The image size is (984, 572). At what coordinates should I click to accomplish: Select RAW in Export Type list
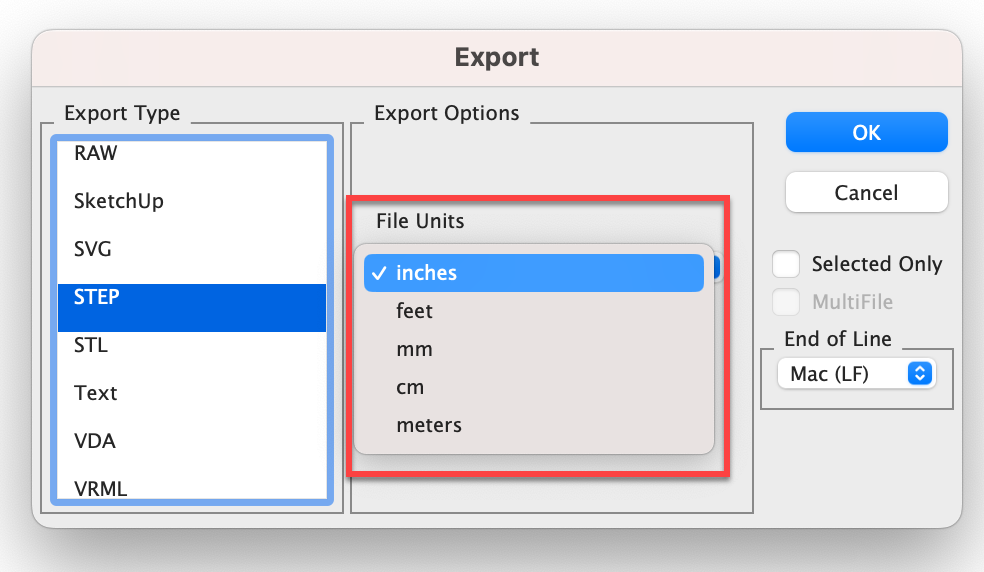coord(191,153)
